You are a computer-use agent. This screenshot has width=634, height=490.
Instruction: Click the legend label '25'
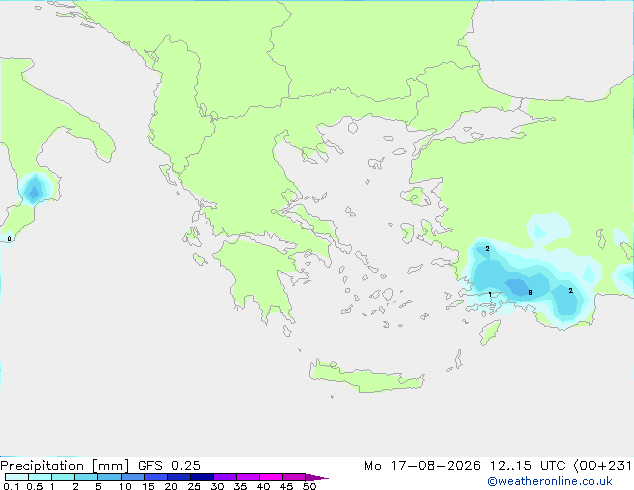coord(194,486)
